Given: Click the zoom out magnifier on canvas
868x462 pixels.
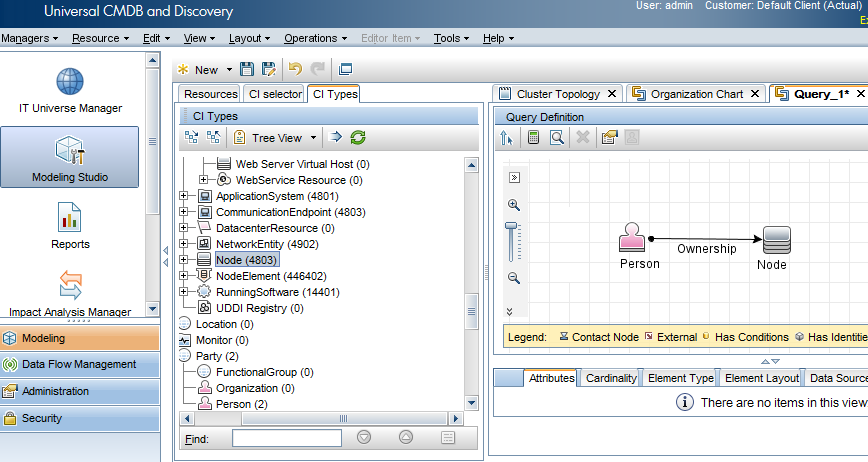Looking at the screenshot, I should point(514,278).
